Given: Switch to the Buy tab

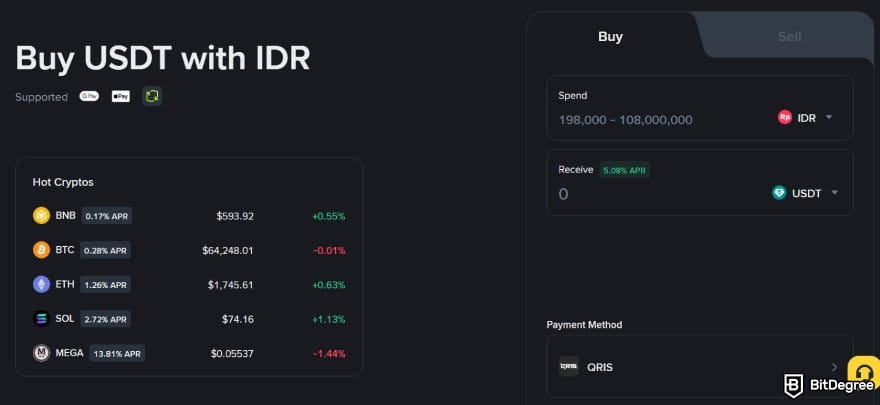Looking at the screenshot, I should tap(611, 36).
